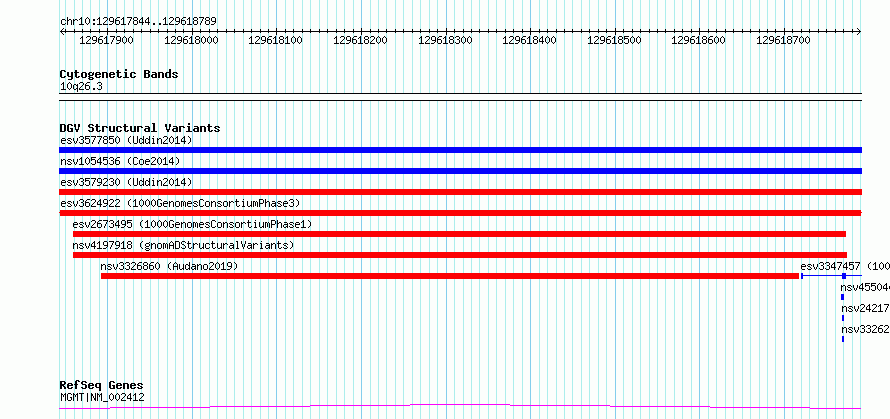
Task: Open the esv3624922 1000GenomesConsortiumPhase3 label
Action: tap(180, 203)
